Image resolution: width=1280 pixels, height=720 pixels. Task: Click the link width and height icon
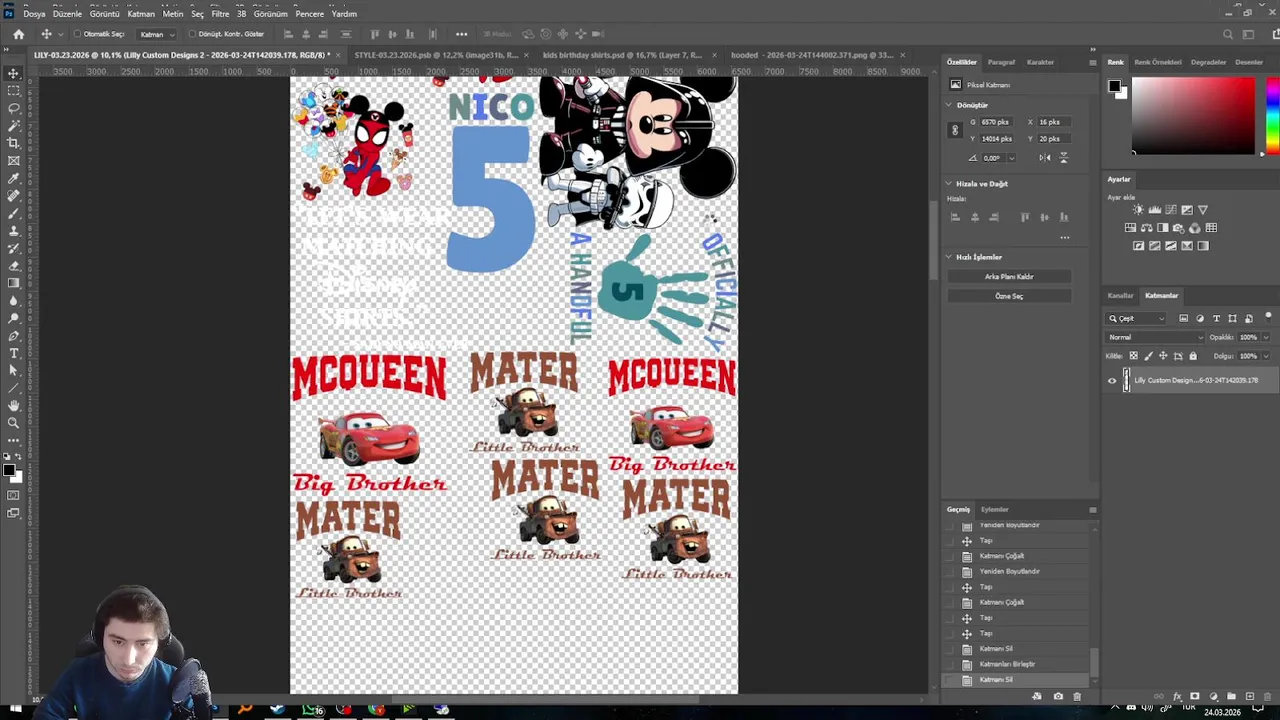[x=955, y=130]
